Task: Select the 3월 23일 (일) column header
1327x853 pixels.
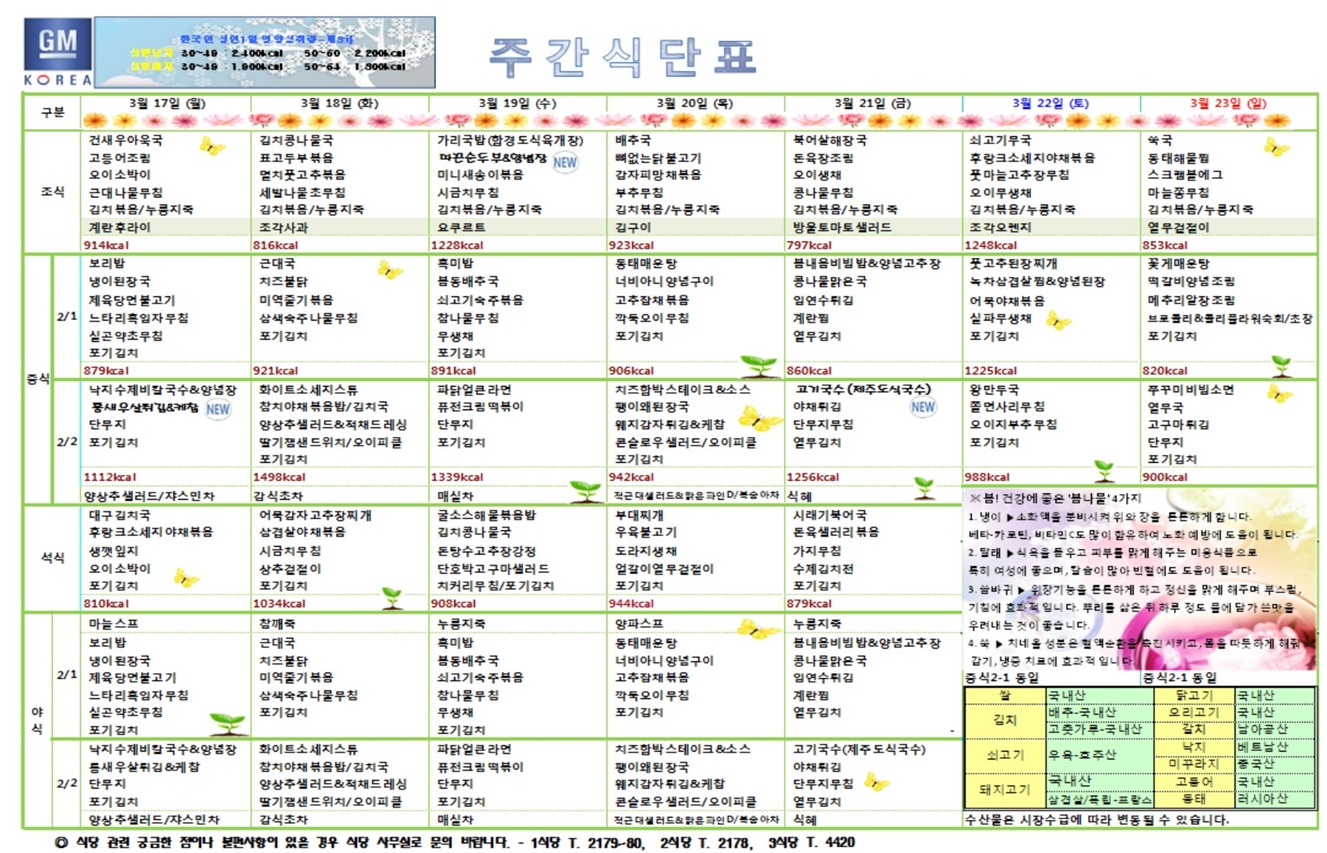Action: click(x=1228, y=103)
